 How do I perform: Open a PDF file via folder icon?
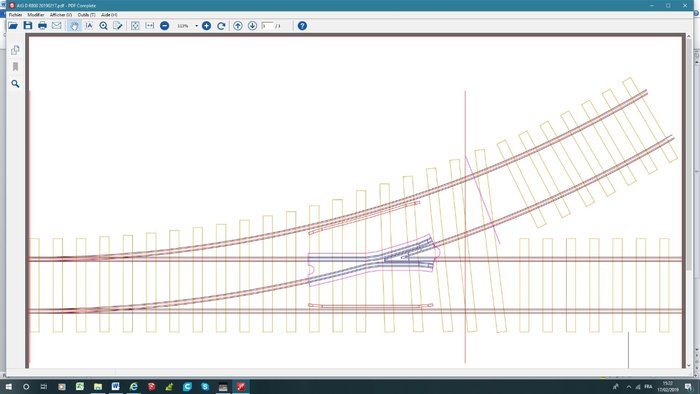13,26
